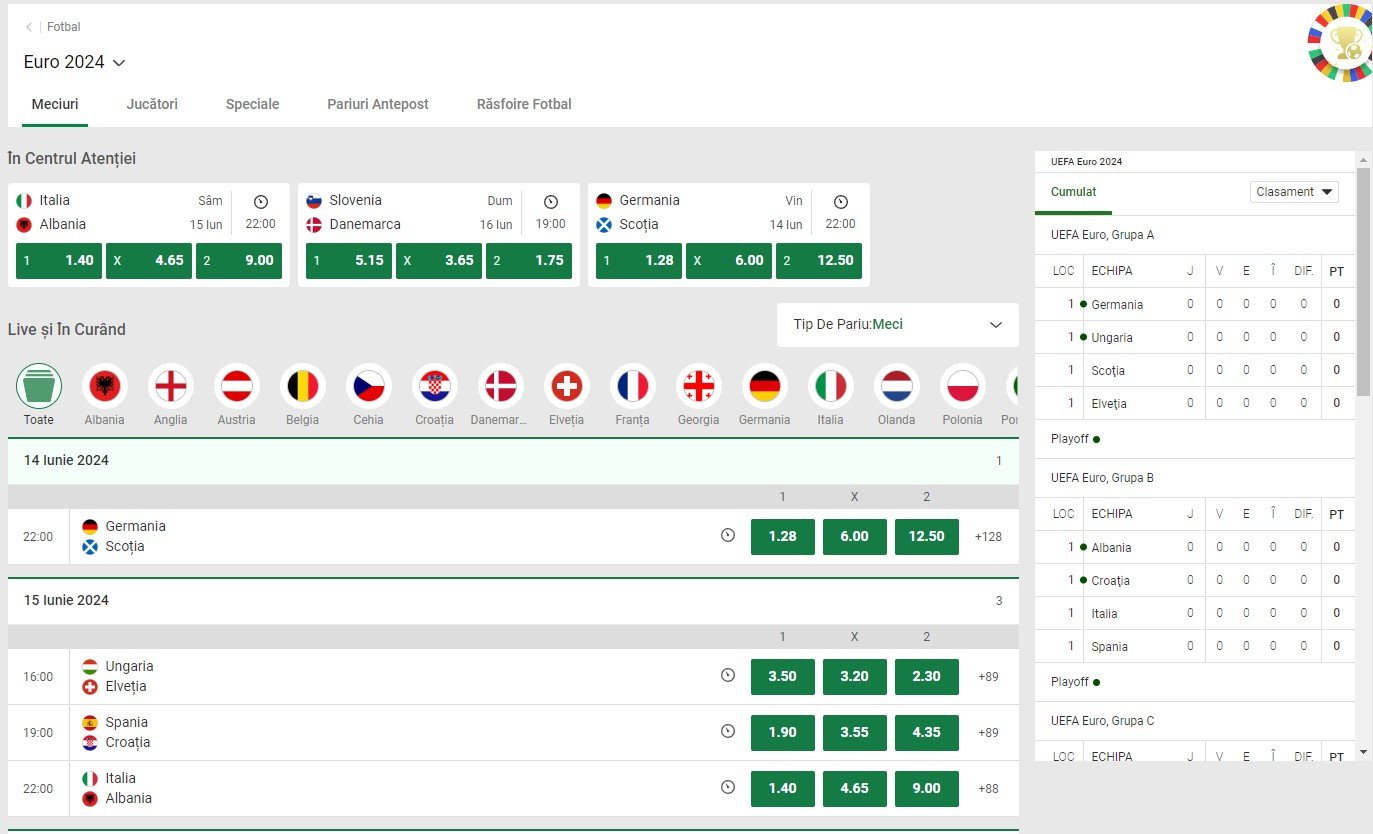Pick odds 9.00 in Italia-Albania list row
Screen dimensions: 1373x834
point(927,789)
